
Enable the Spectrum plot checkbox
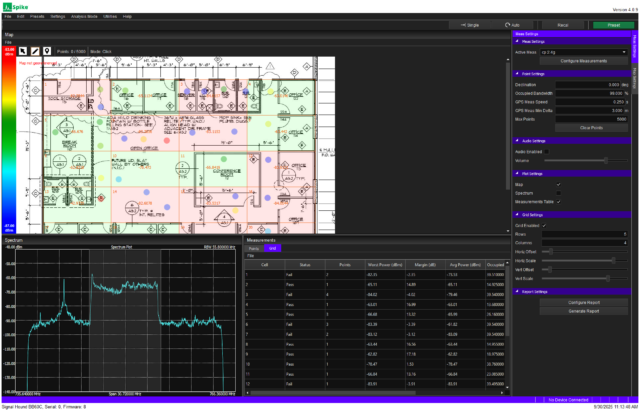coord(558,193)
